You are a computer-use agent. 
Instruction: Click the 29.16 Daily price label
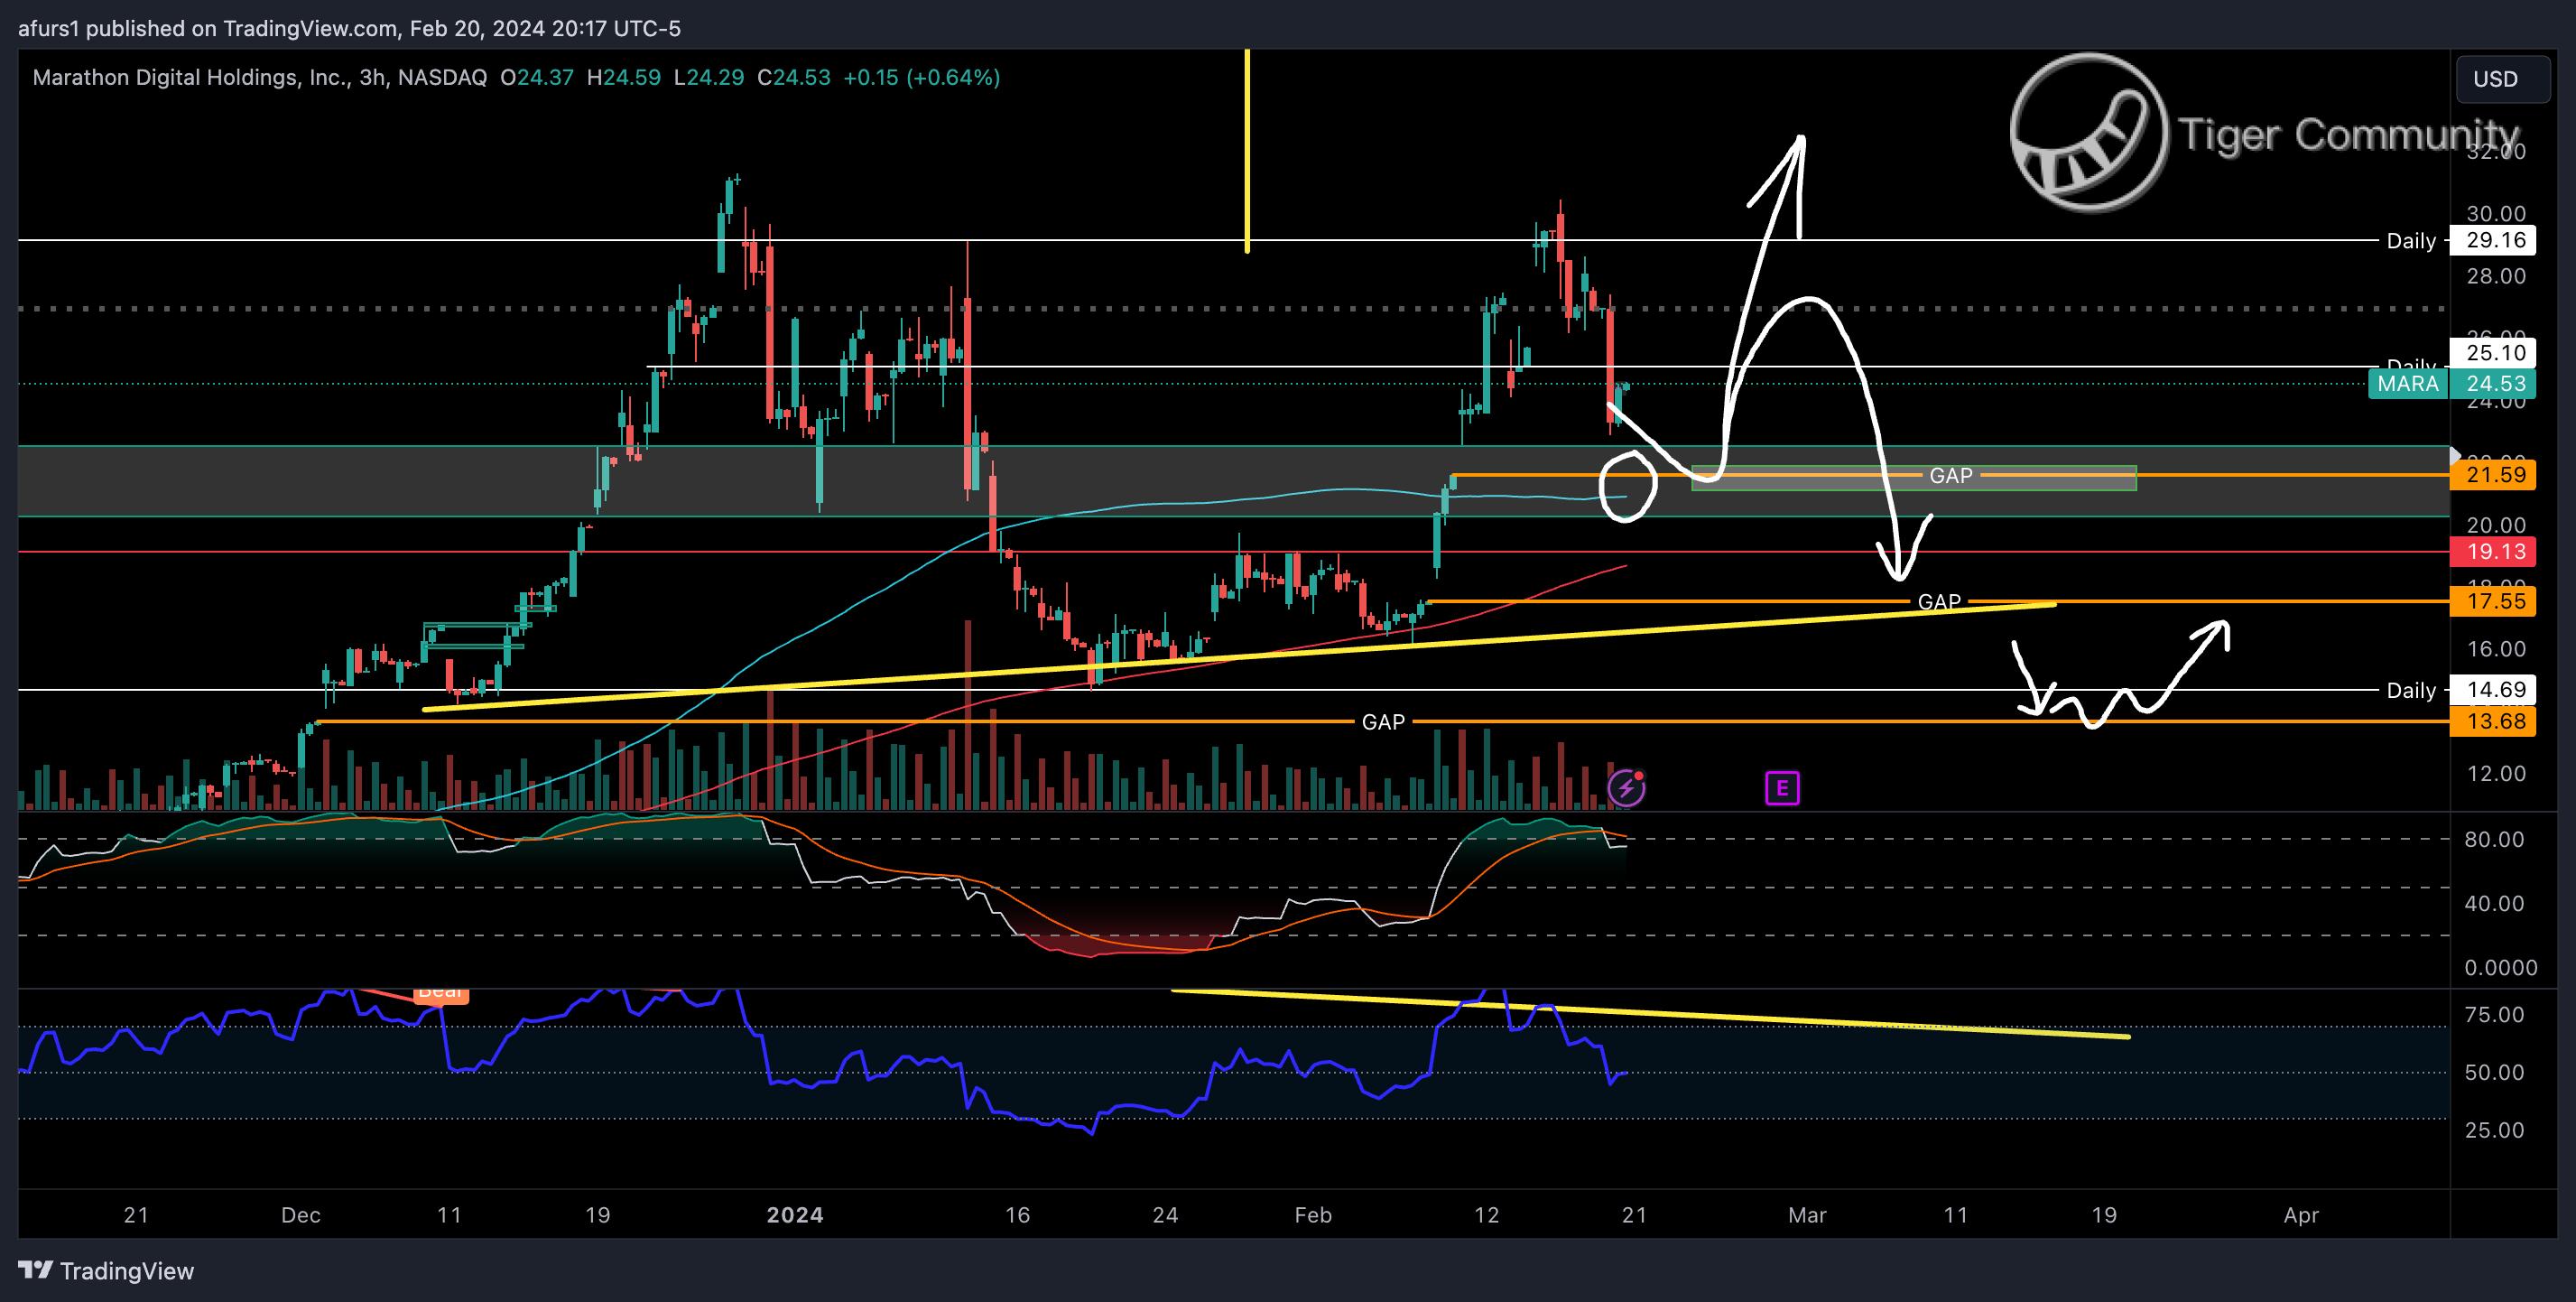pyautogui.click(x=2495, y=240)
